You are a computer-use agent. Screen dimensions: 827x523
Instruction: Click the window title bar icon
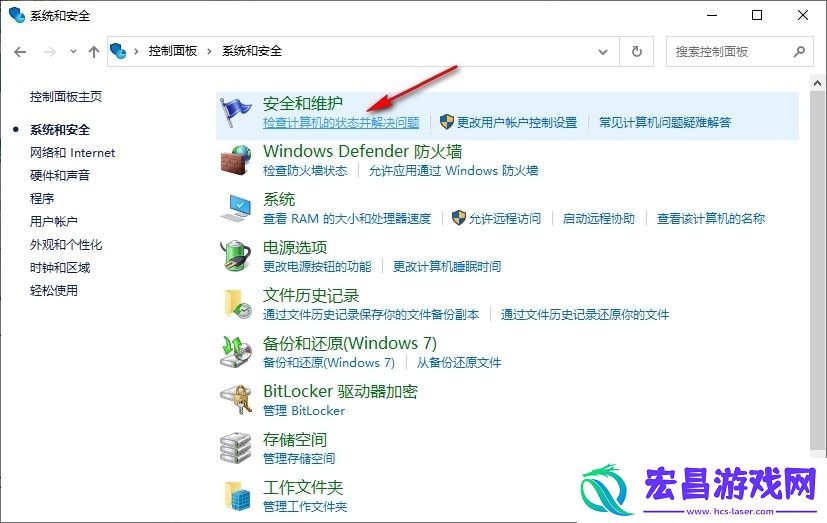[x=17, y=15]
